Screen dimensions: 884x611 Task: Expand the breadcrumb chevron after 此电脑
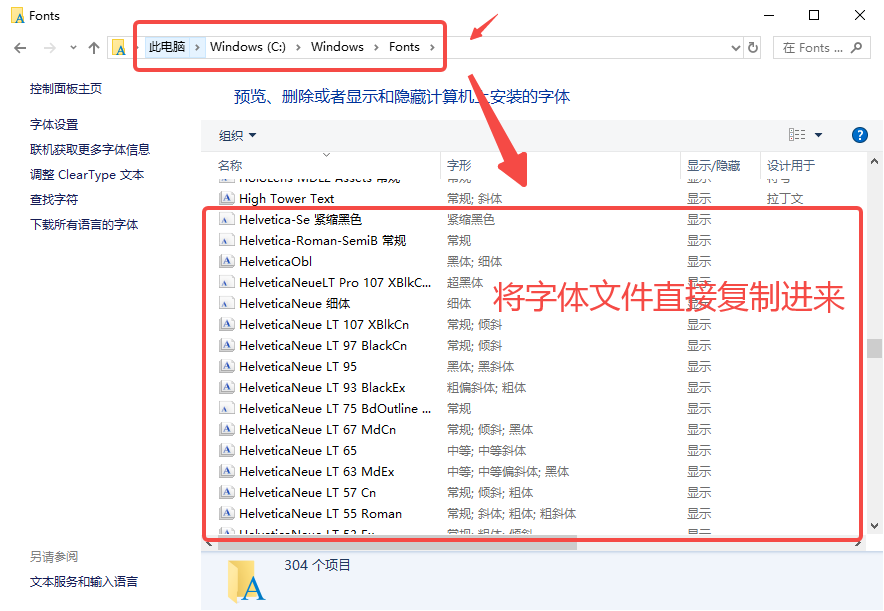coord(196,46)
